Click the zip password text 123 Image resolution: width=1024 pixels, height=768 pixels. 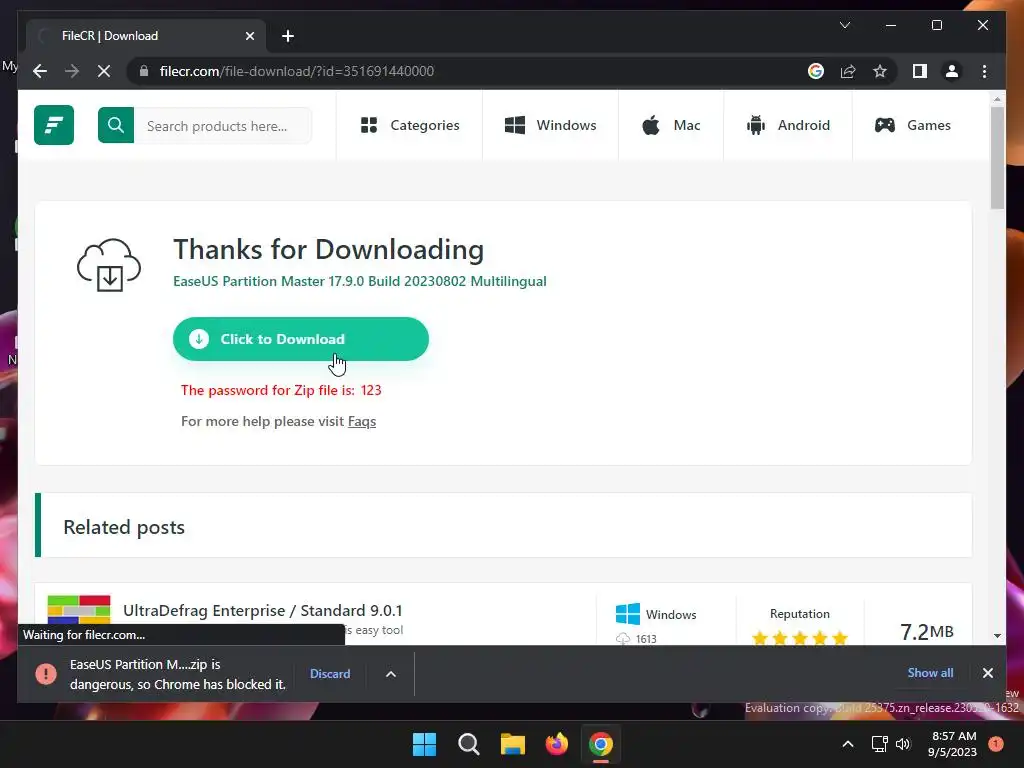371,390
